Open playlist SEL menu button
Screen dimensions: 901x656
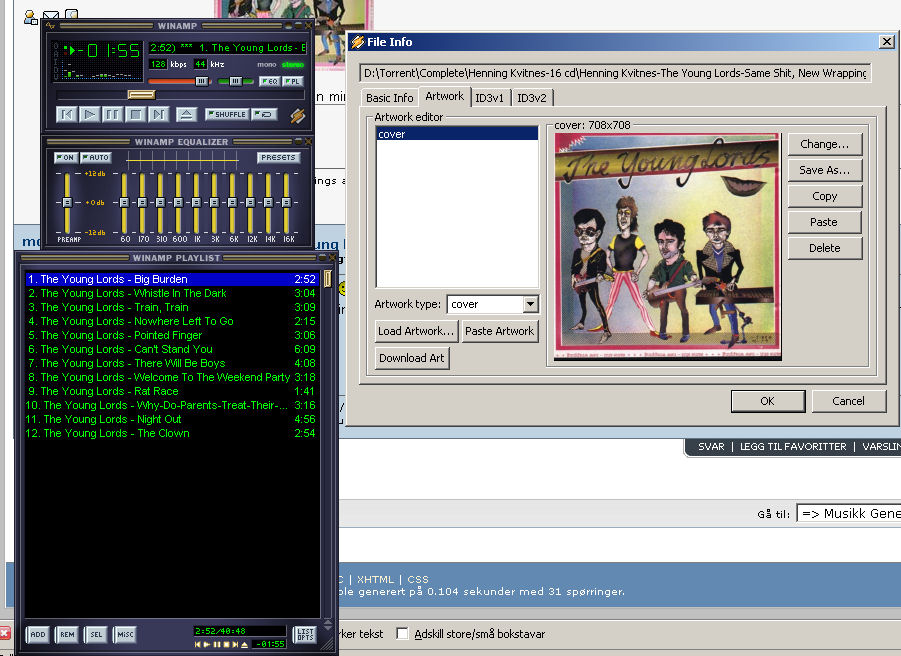coord(96,635)
